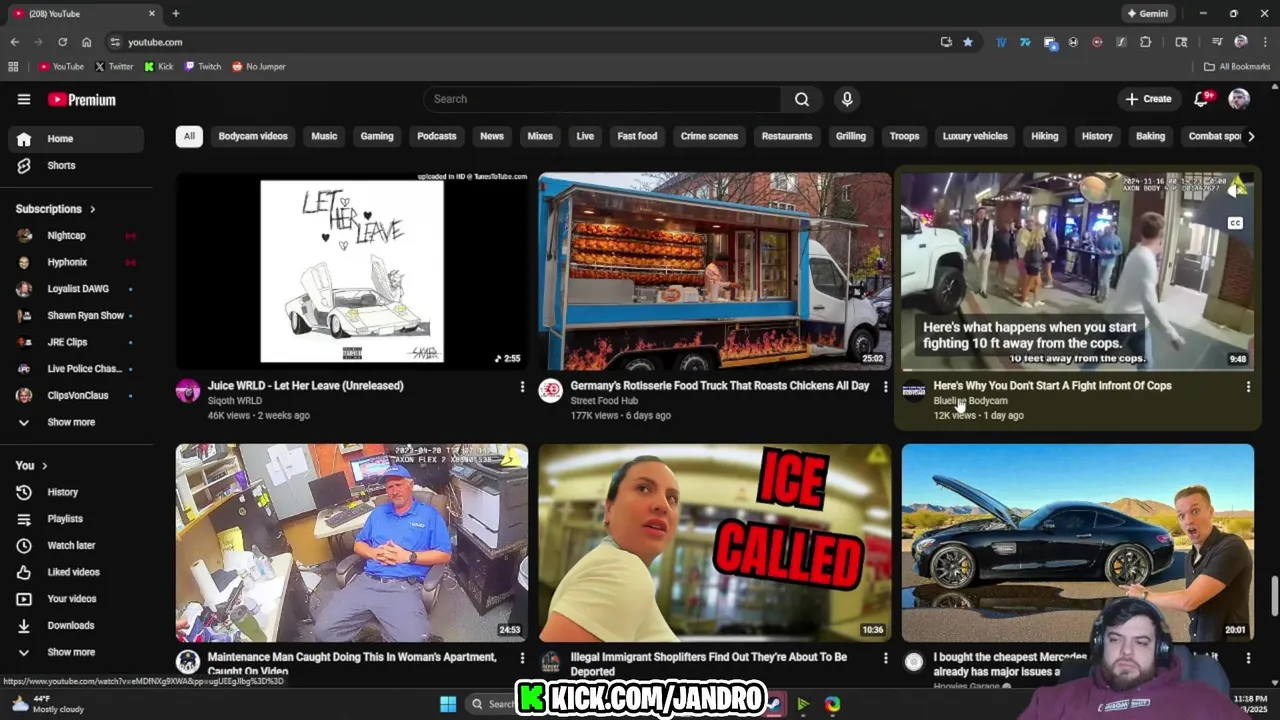
Task: Open the Gemini button in title bar
Action: (x=1147, y=14)
